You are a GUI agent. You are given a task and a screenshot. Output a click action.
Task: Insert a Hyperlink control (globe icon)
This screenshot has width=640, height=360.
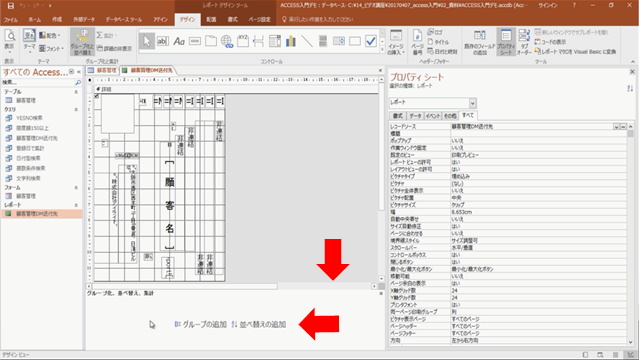227,41
